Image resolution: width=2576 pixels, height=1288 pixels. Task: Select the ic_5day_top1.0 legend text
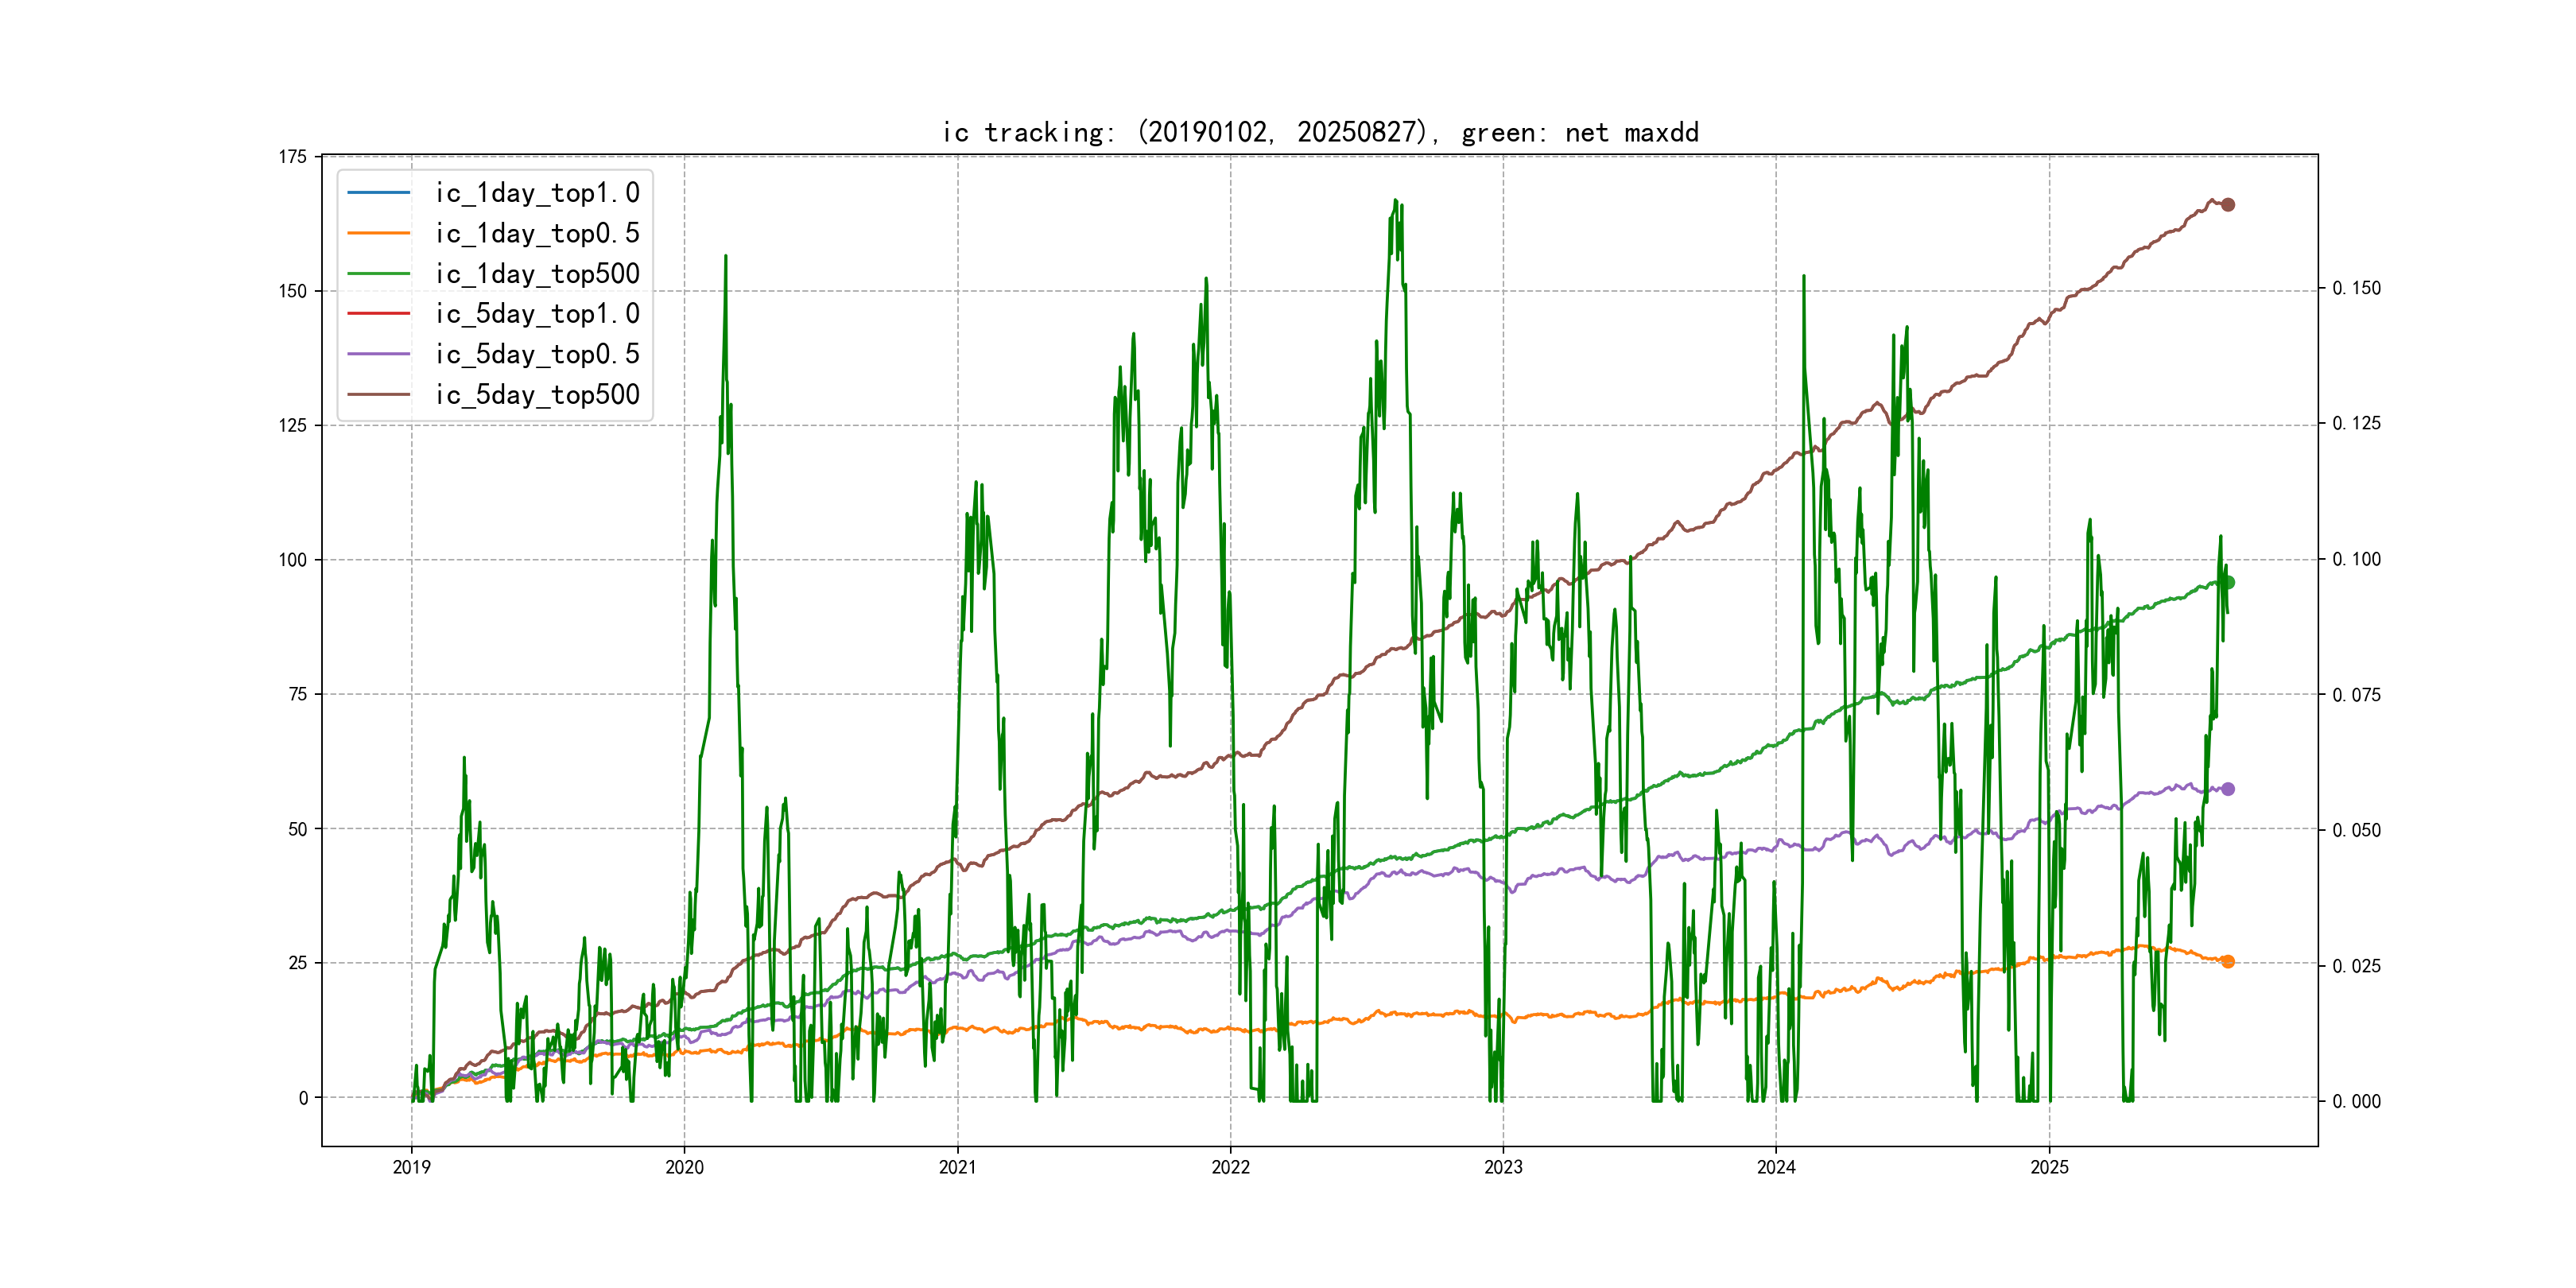537,314
